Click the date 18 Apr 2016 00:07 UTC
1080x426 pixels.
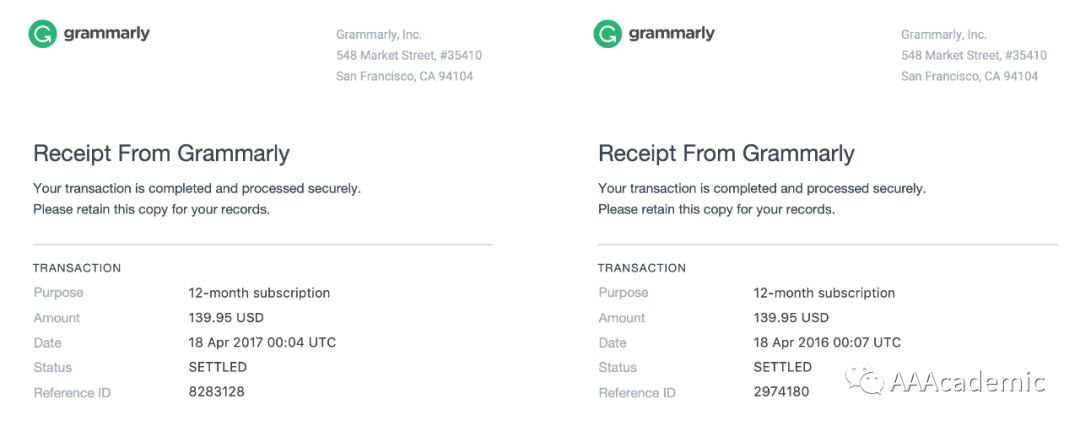[x=827, y=342]
